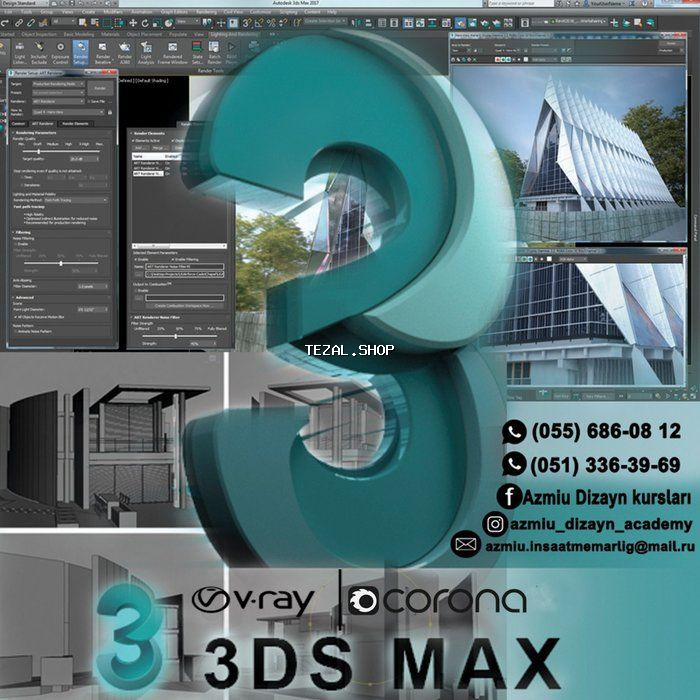
Task: Click the Redo arrow in main toolbar
Action: 5,23
